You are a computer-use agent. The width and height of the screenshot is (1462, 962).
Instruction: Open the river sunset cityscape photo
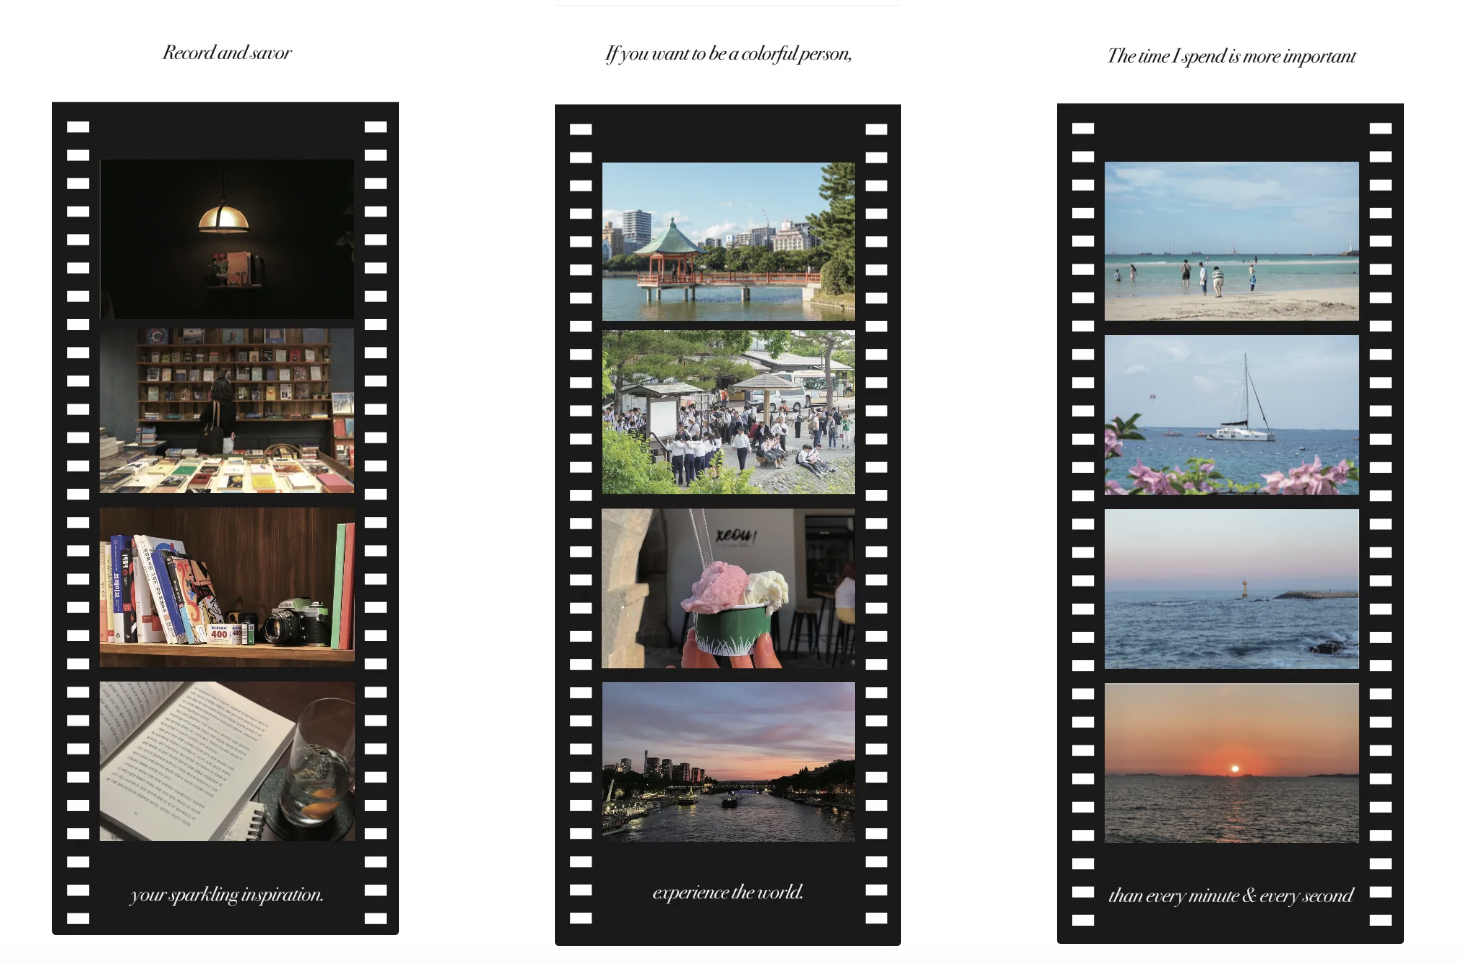(x=728, y=762)
